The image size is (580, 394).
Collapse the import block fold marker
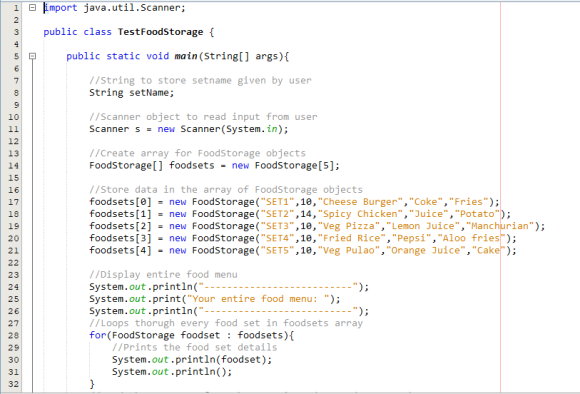[x=33, y=7]
